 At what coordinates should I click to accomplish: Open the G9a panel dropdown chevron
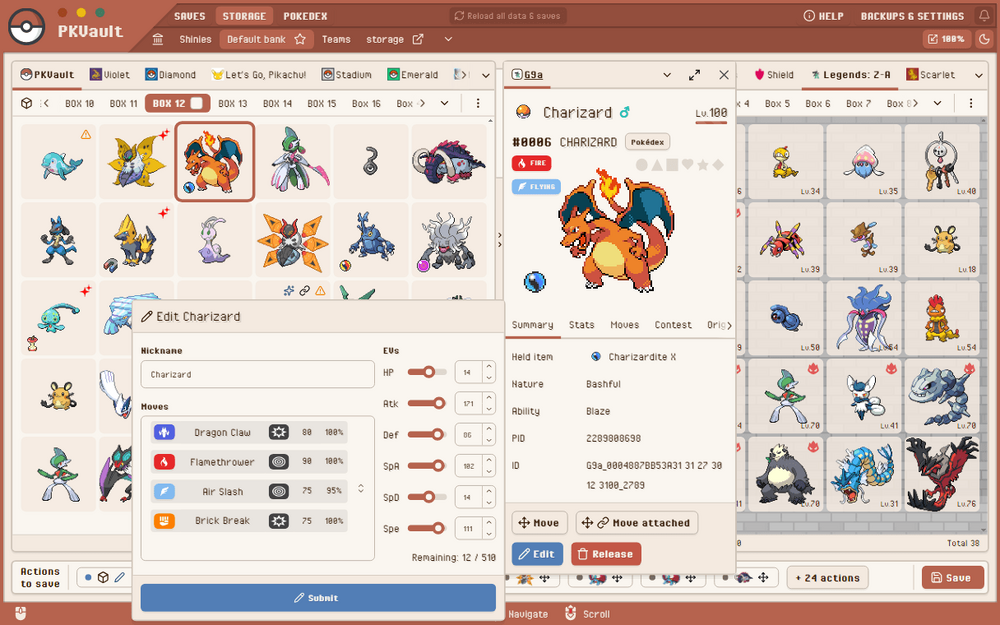click(667, 75)
